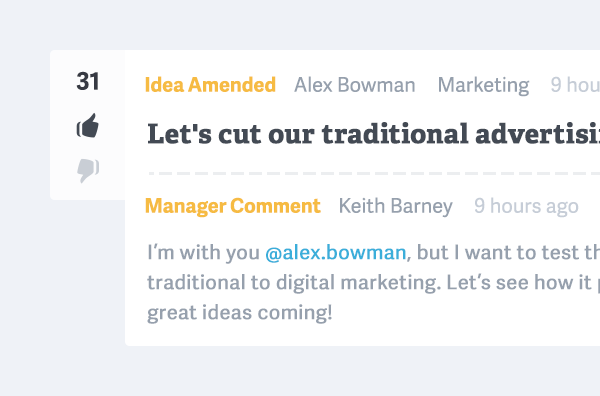Screen dimensions: 600x396
Task: Click the word Barney in commenter name
Action: point(422,206)
